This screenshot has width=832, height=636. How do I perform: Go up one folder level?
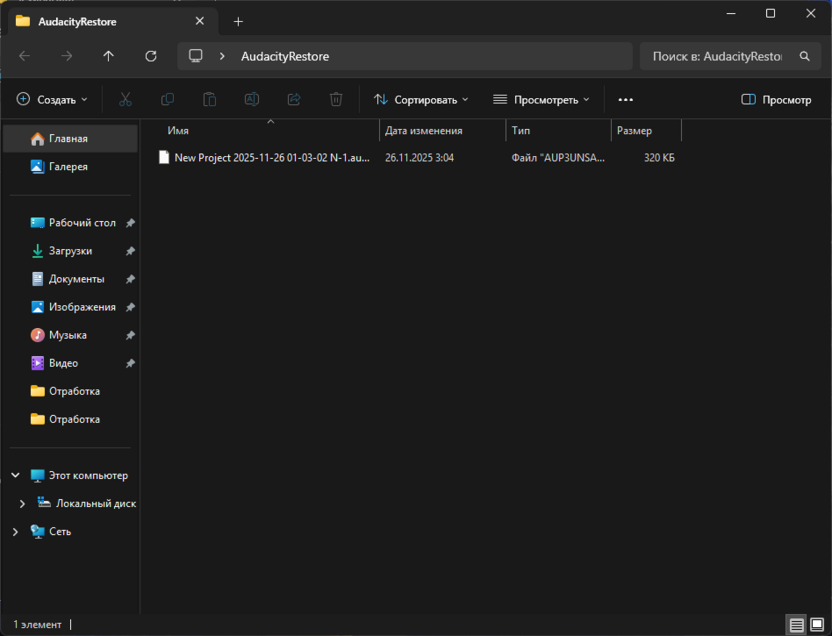coord(109,56)
